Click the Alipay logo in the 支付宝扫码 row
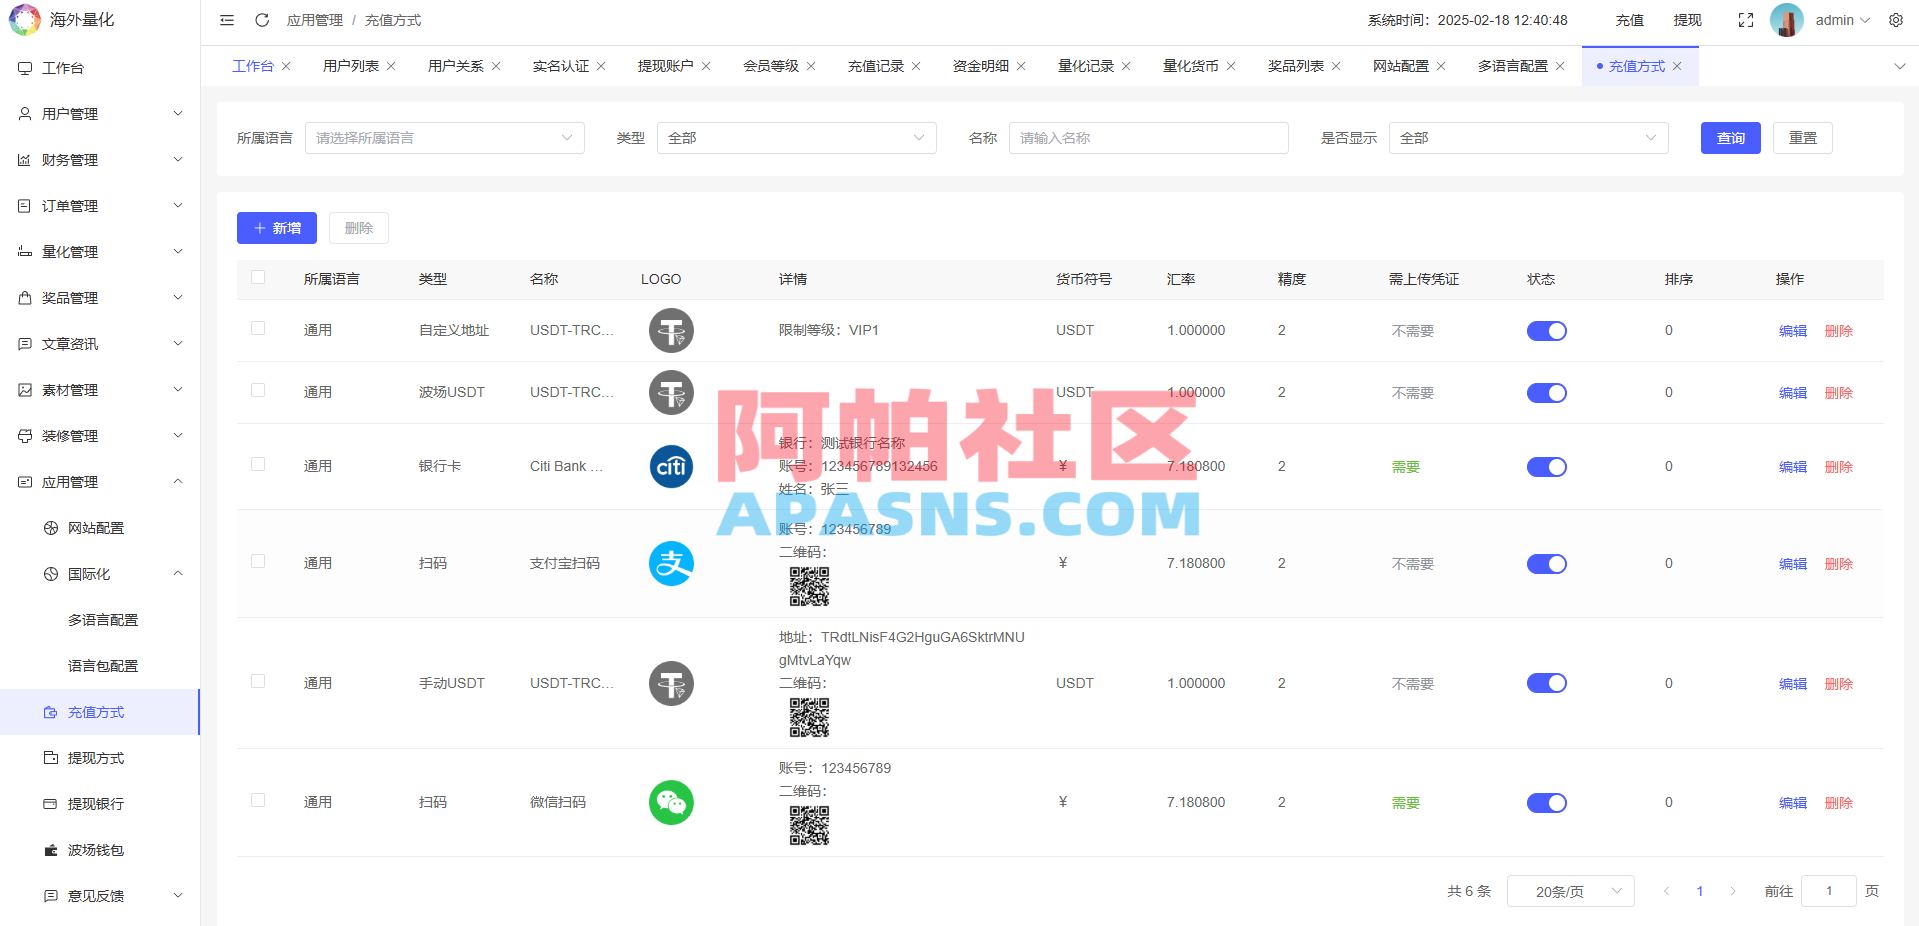The height and width of the screenshot is (926, 1919). pos(670,563)
